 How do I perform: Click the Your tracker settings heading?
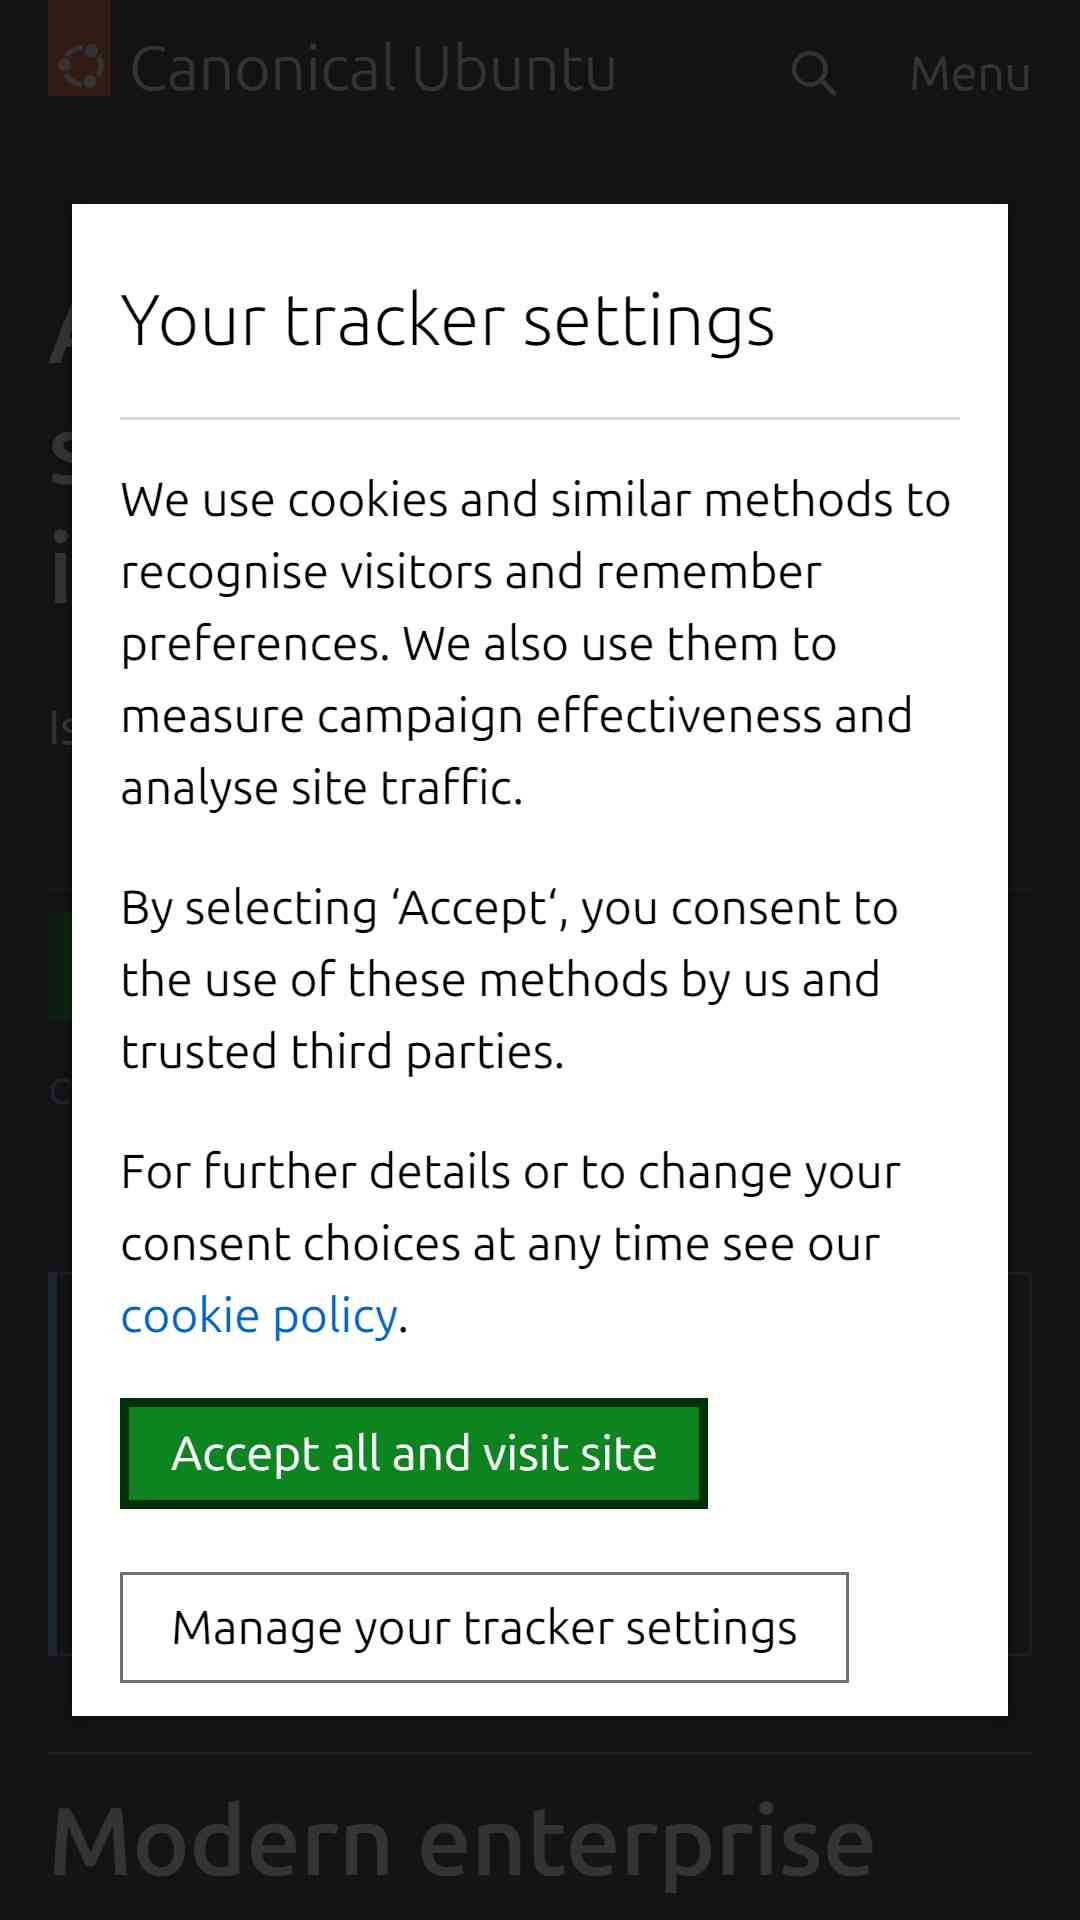click(x=447, y=321)
